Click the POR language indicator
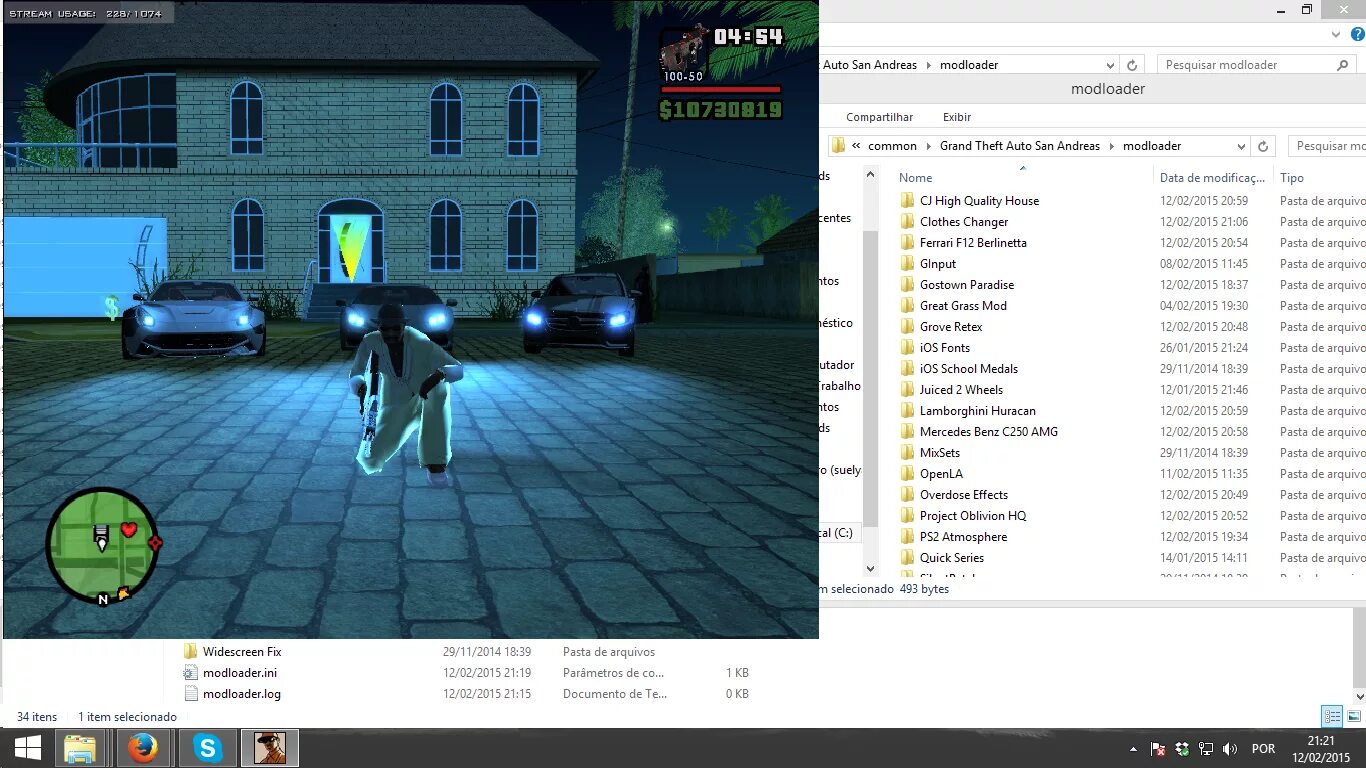This screenshot has width=1366, height=768. click(1263, 749)
